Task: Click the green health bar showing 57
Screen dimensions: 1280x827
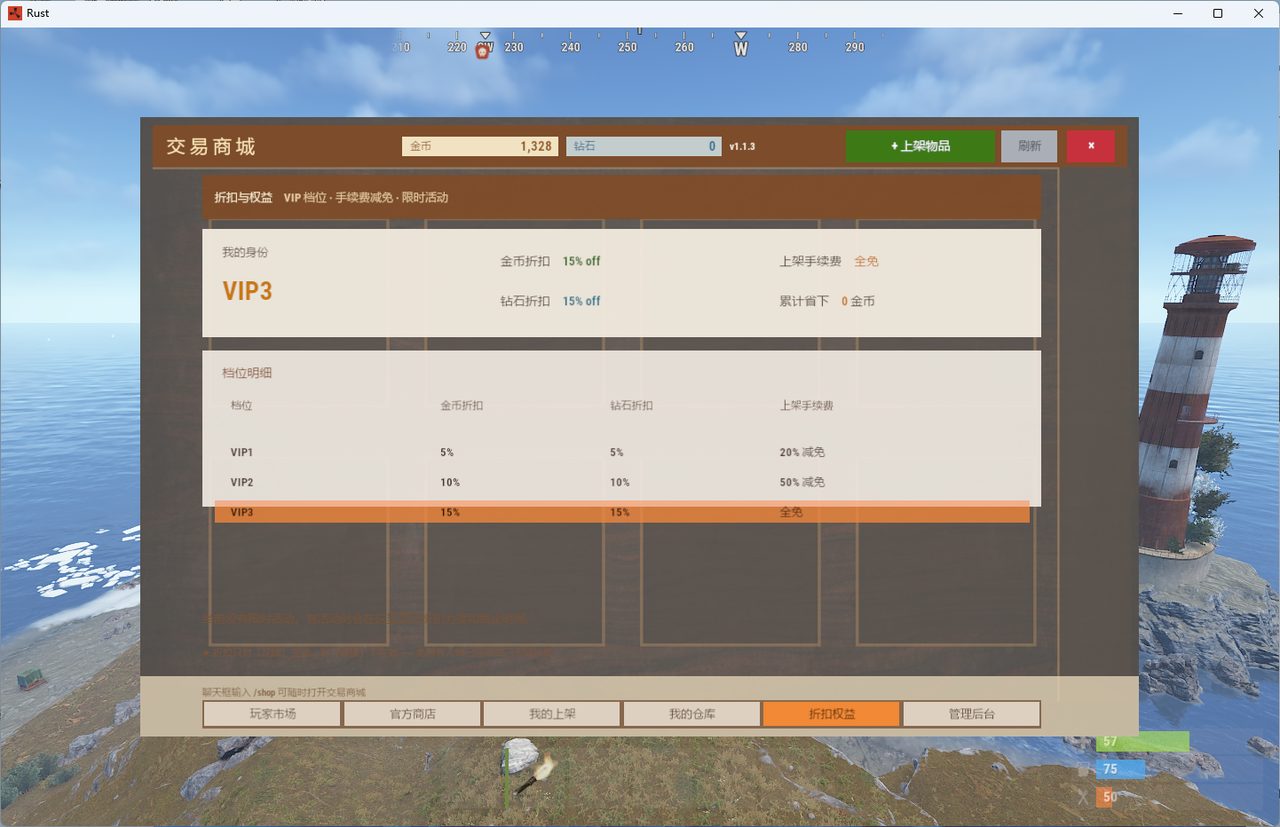Action: [1142, 742]
